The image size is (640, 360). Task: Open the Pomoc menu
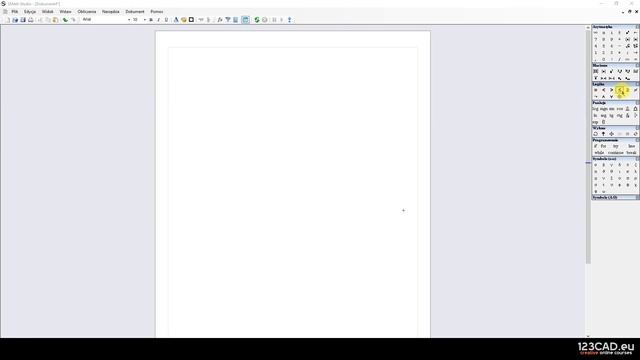pos(157,12)
